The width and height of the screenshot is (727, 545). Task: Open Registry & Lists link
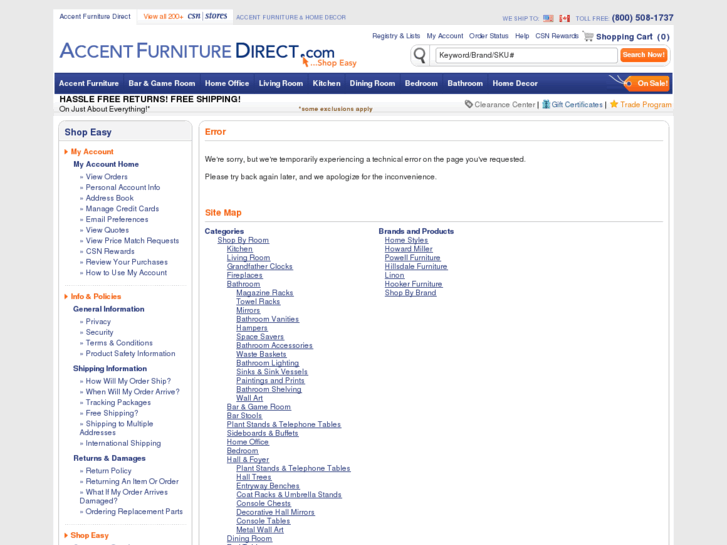396,36
